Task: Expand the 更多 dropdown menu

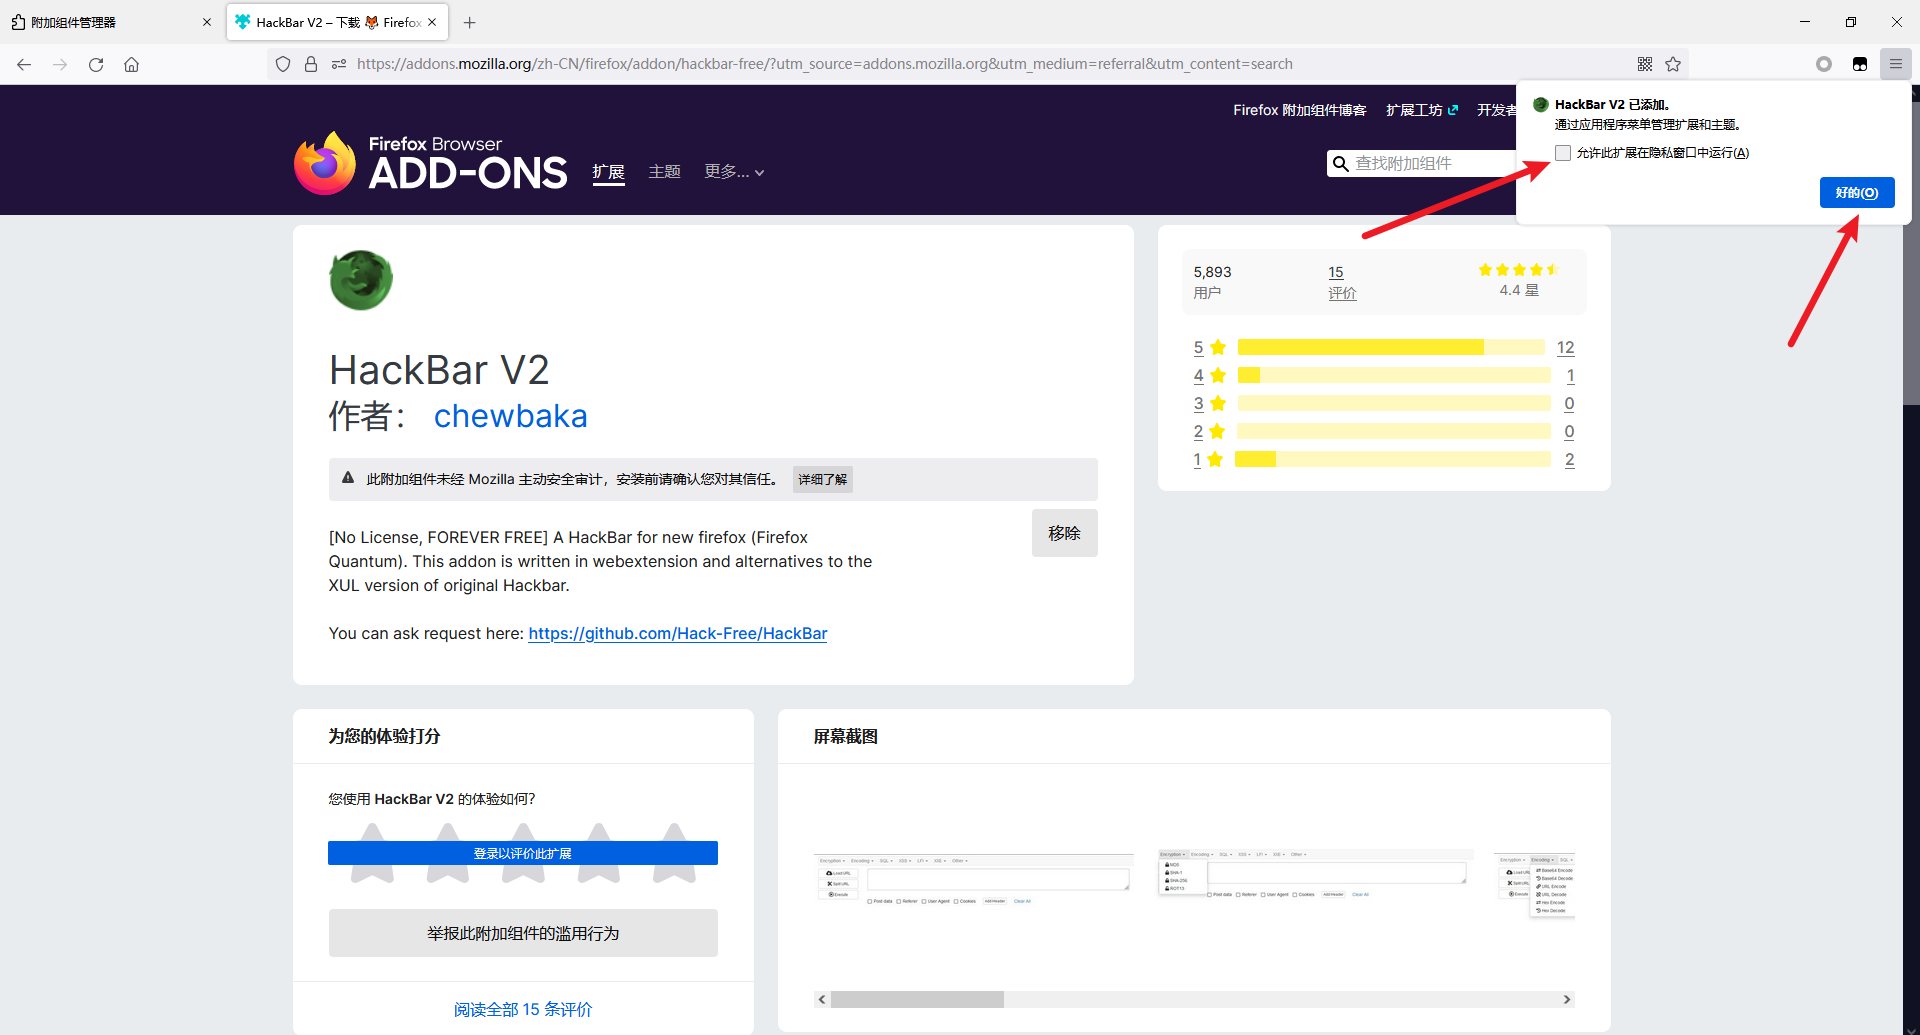Action: pos(734,172)
